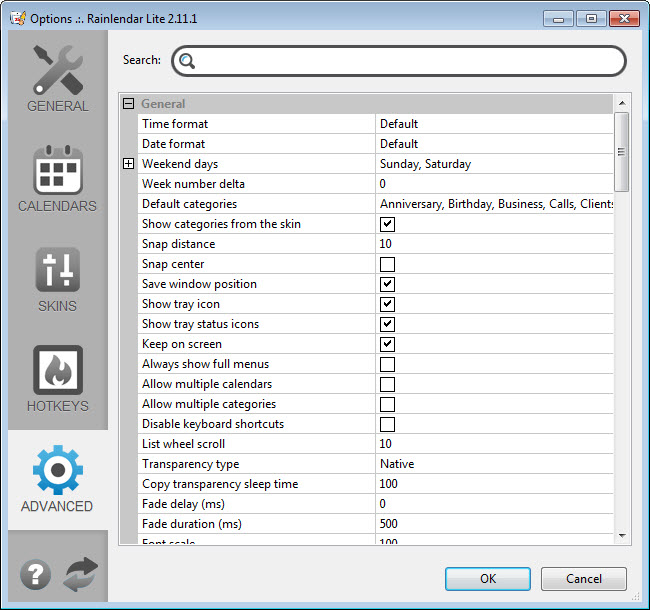
Task: Collapse the General property group
Action: 129,104
